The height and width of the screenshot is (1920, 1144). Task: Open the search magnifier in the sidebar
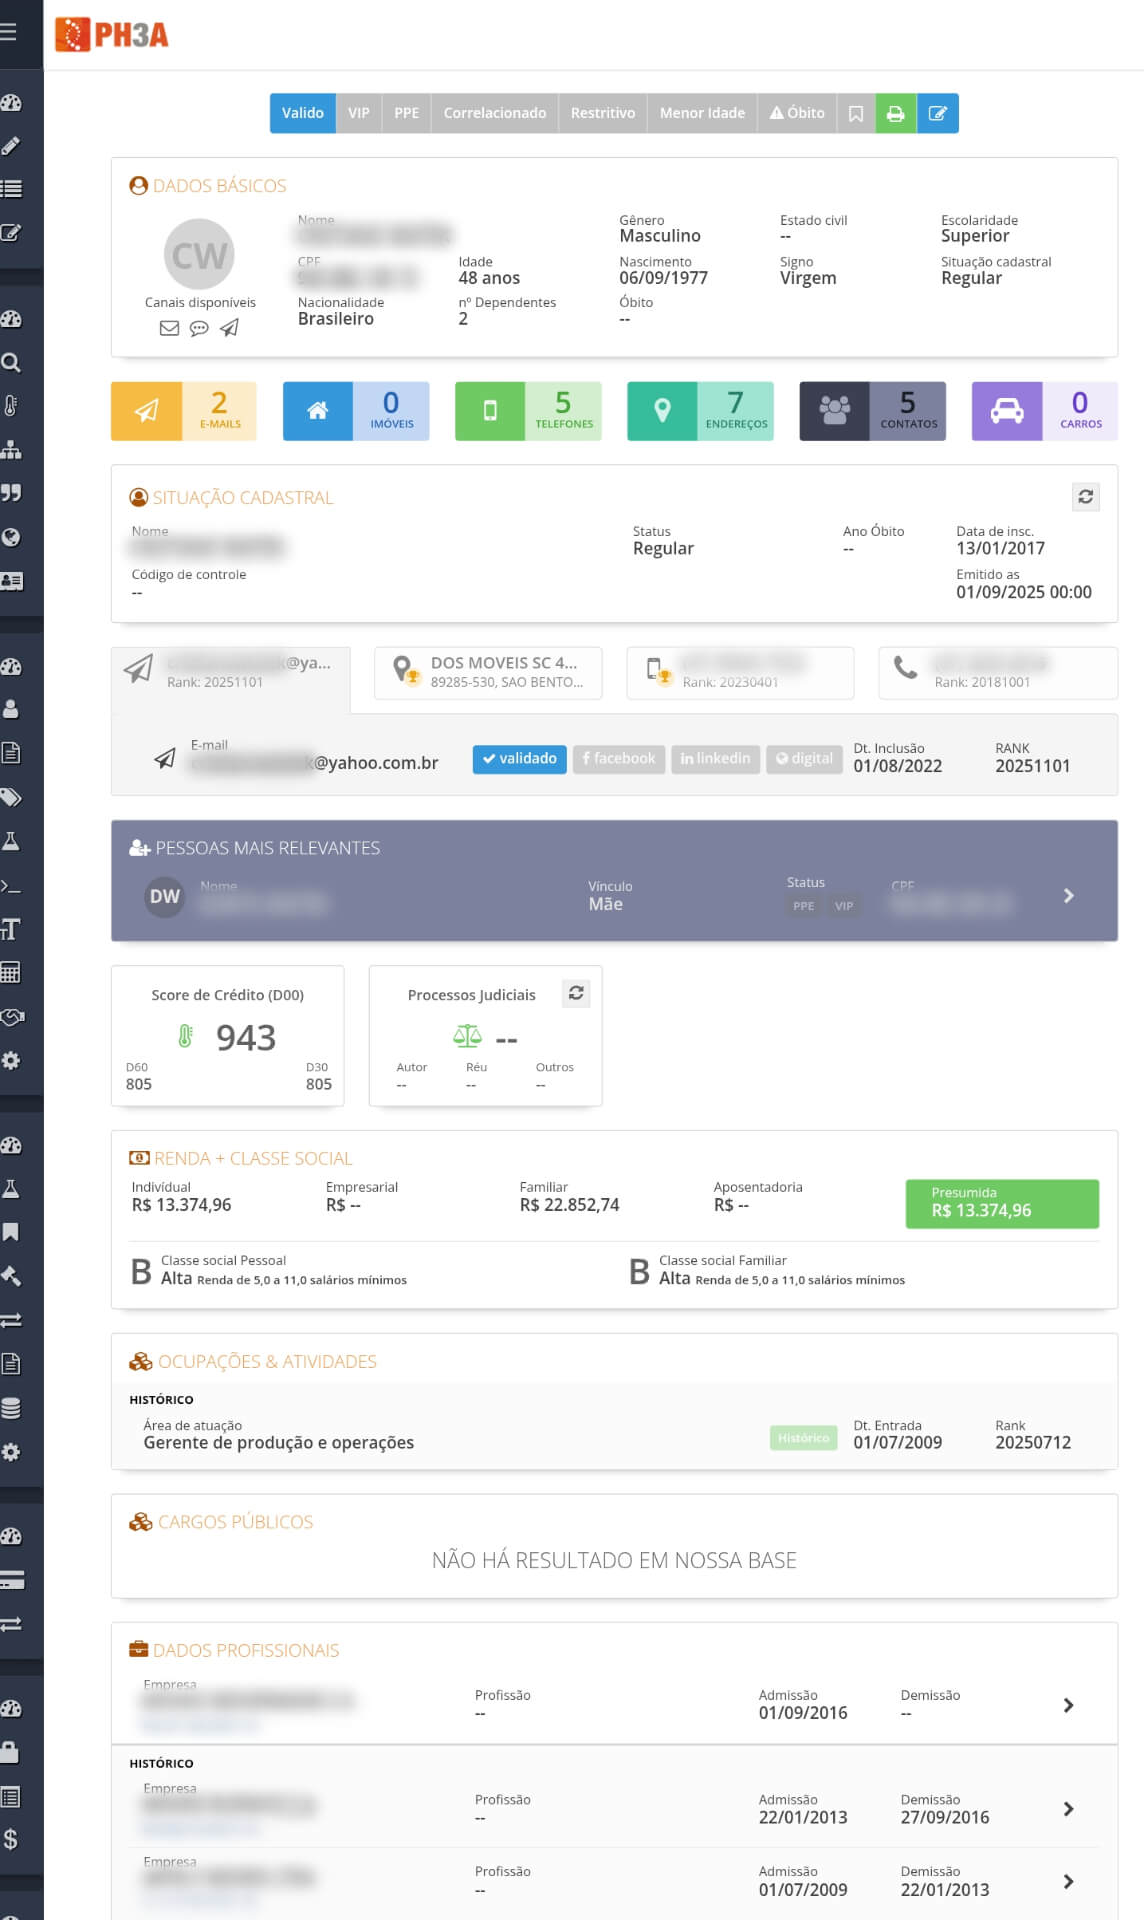11,362
